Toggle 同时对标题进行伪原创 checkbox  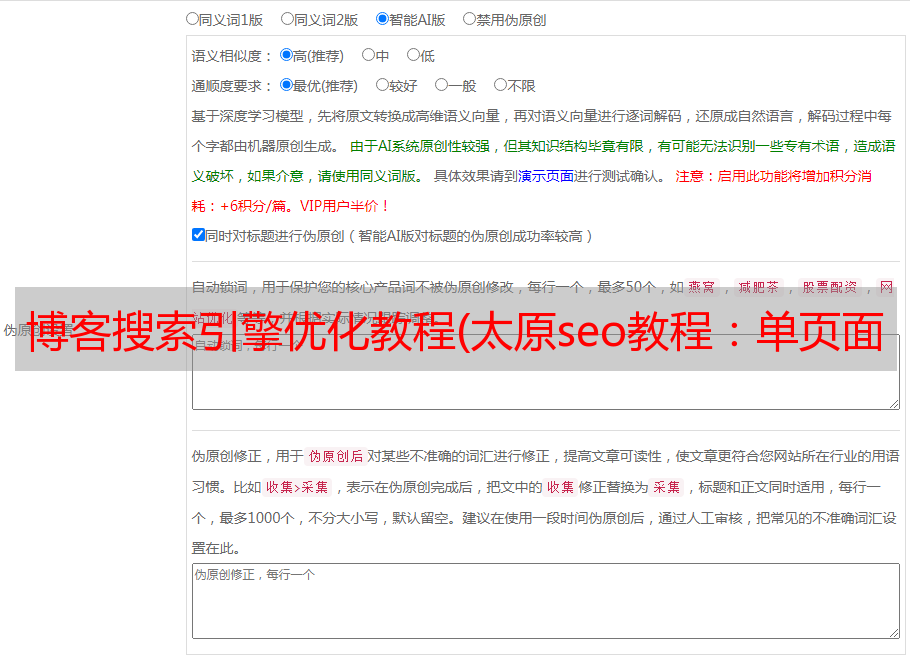(x=198, y=235)
